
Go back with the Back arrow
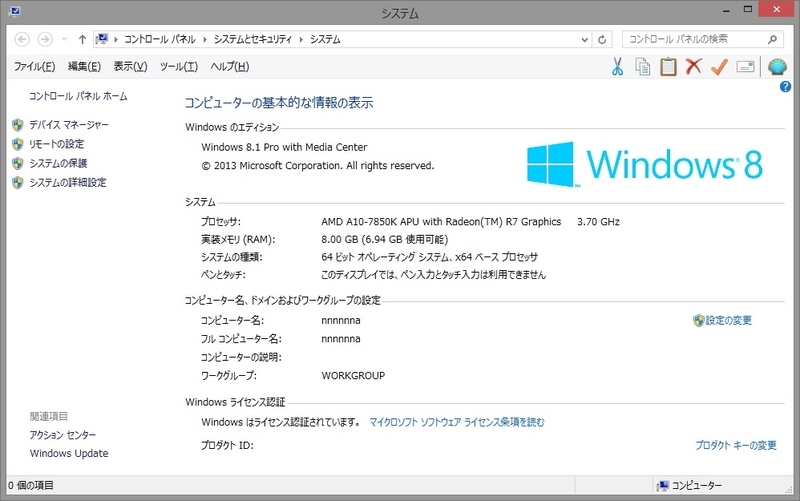(22, 39)
